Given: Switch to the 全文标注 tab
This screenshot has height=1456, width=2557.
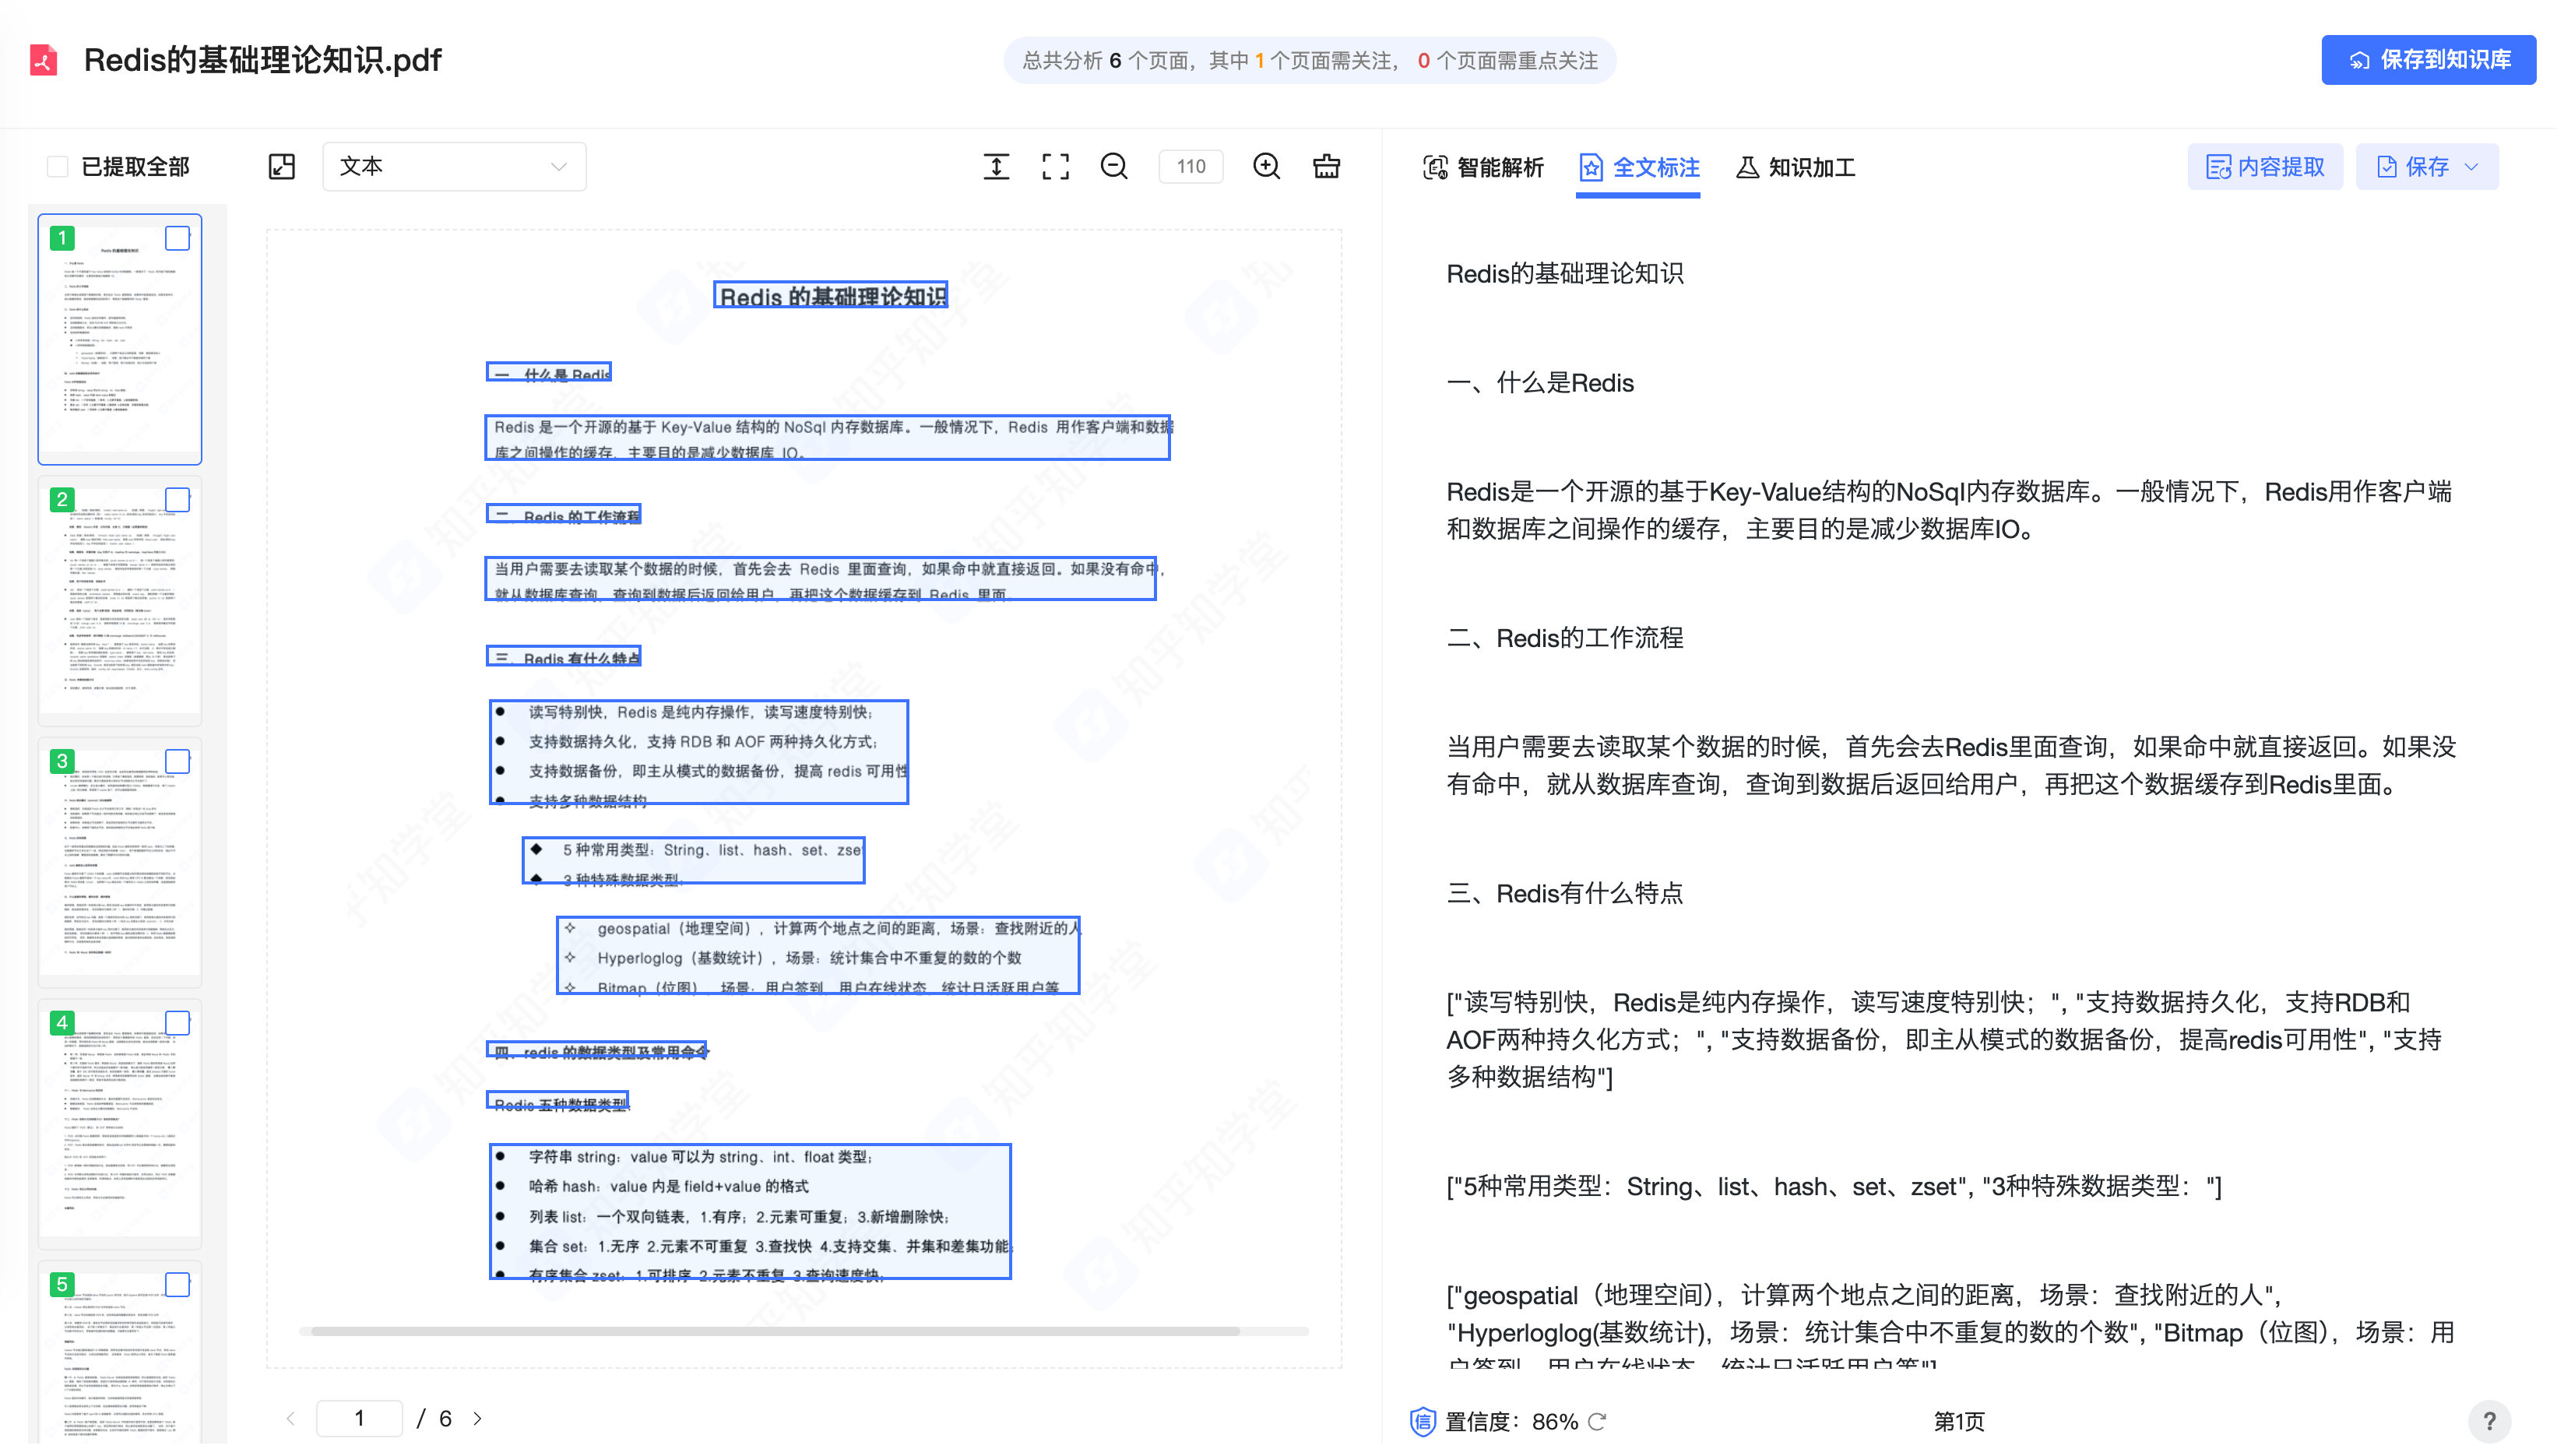Looking at the screenshot, I should point(1639,167).
